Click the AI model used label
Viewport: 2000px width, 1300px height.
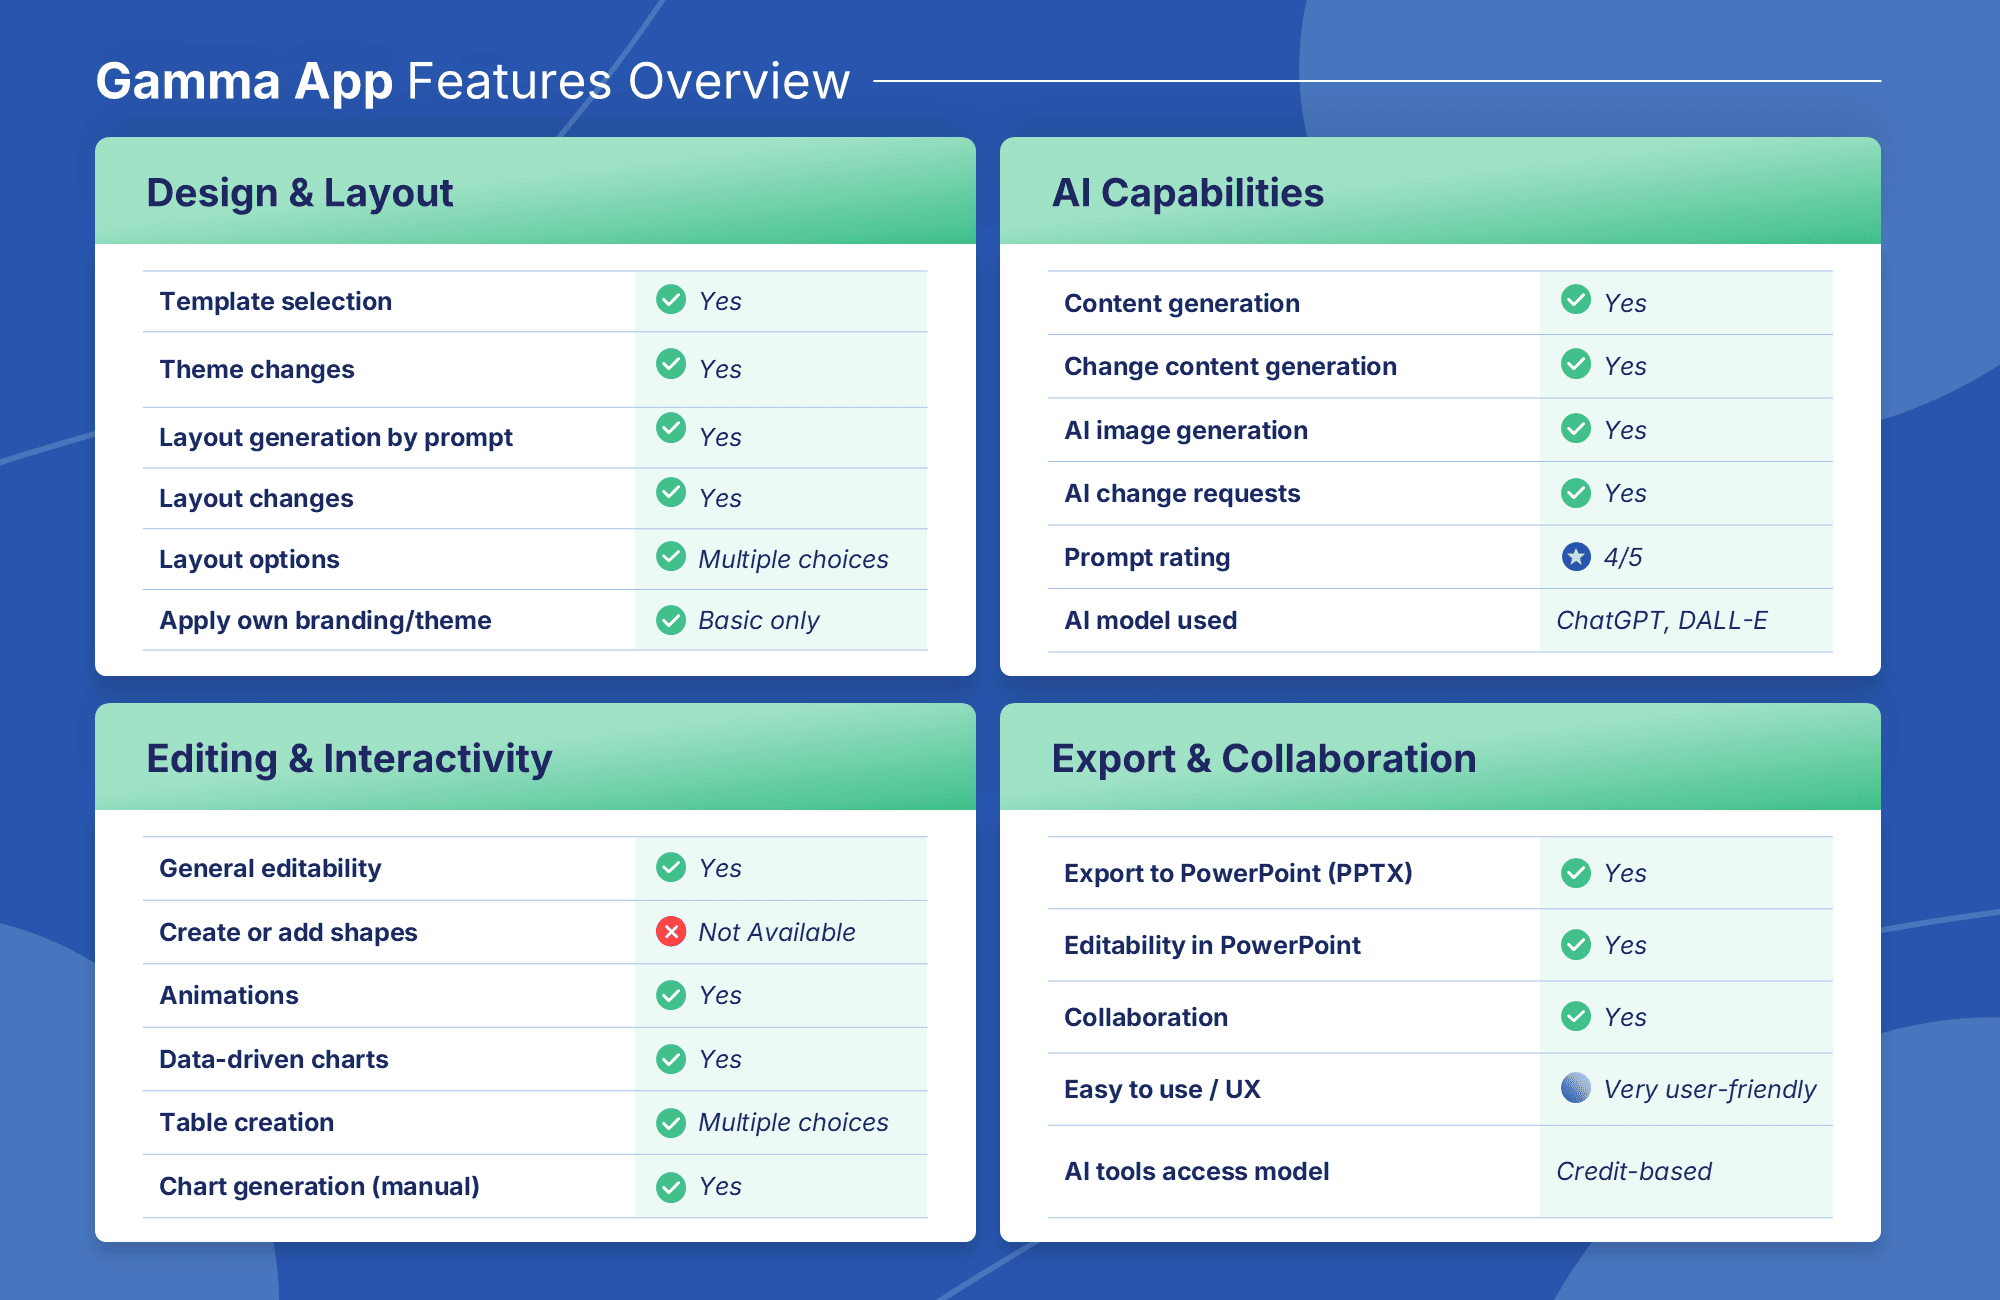[x=1151, y=620]
